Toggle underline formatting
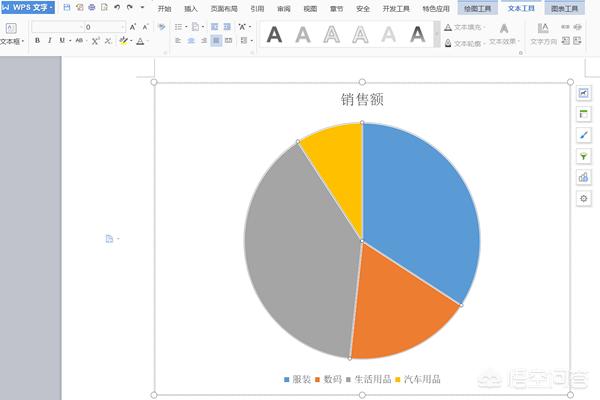 62,41
